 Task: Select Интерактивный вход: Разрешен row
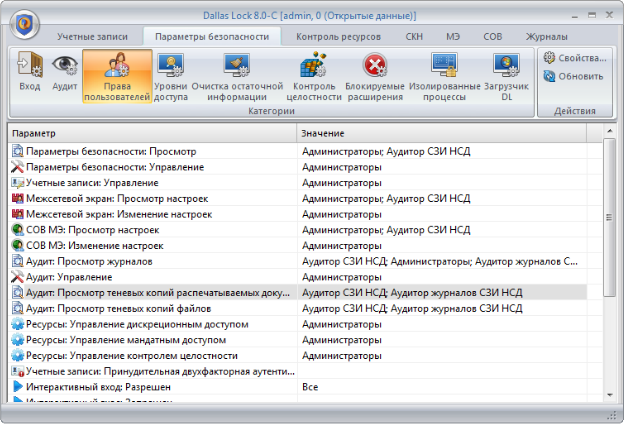(150, 386)
